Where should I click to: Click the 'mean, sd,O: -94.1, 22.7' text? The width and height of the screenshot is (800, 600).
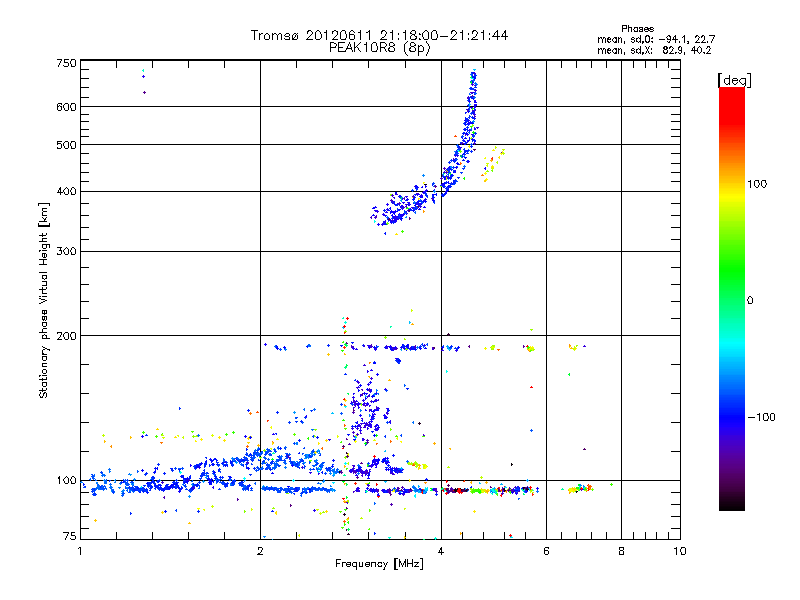[x=655, y=39]
